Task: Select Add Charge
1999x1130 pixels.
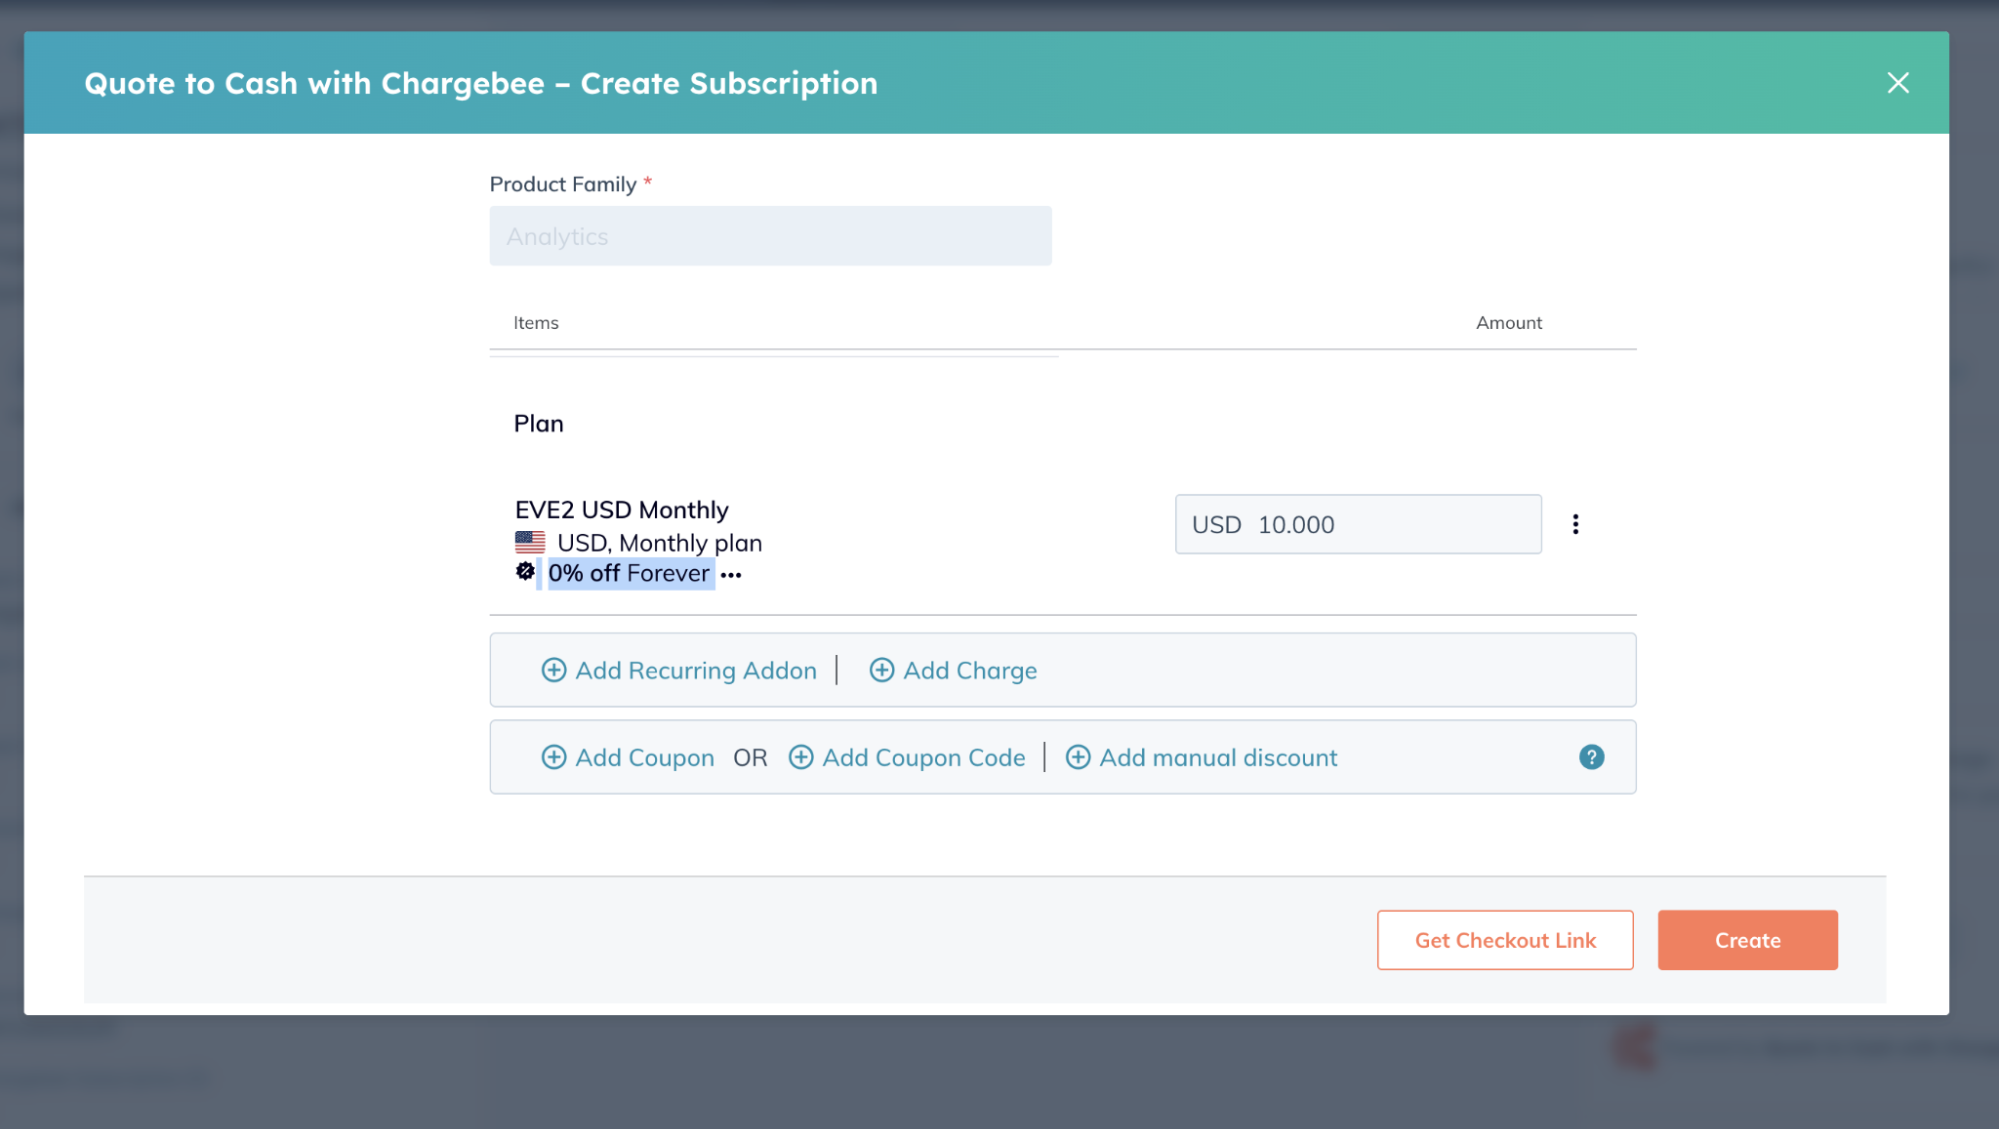Action: pos(970,670)
